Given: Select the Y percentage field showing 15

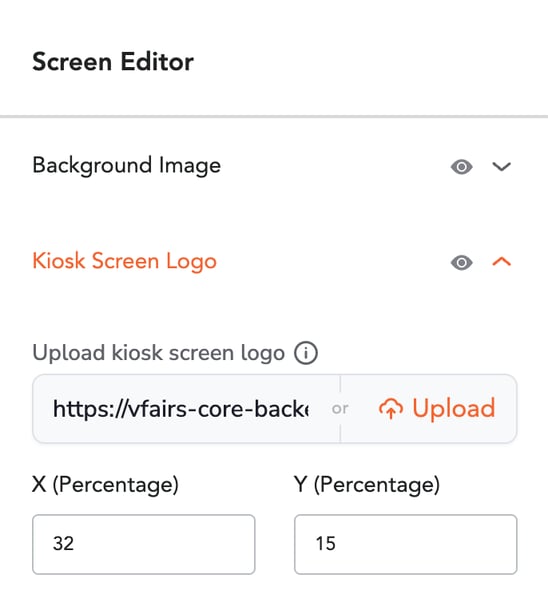Looking at the screenshot, I should [x=406, y=544].
